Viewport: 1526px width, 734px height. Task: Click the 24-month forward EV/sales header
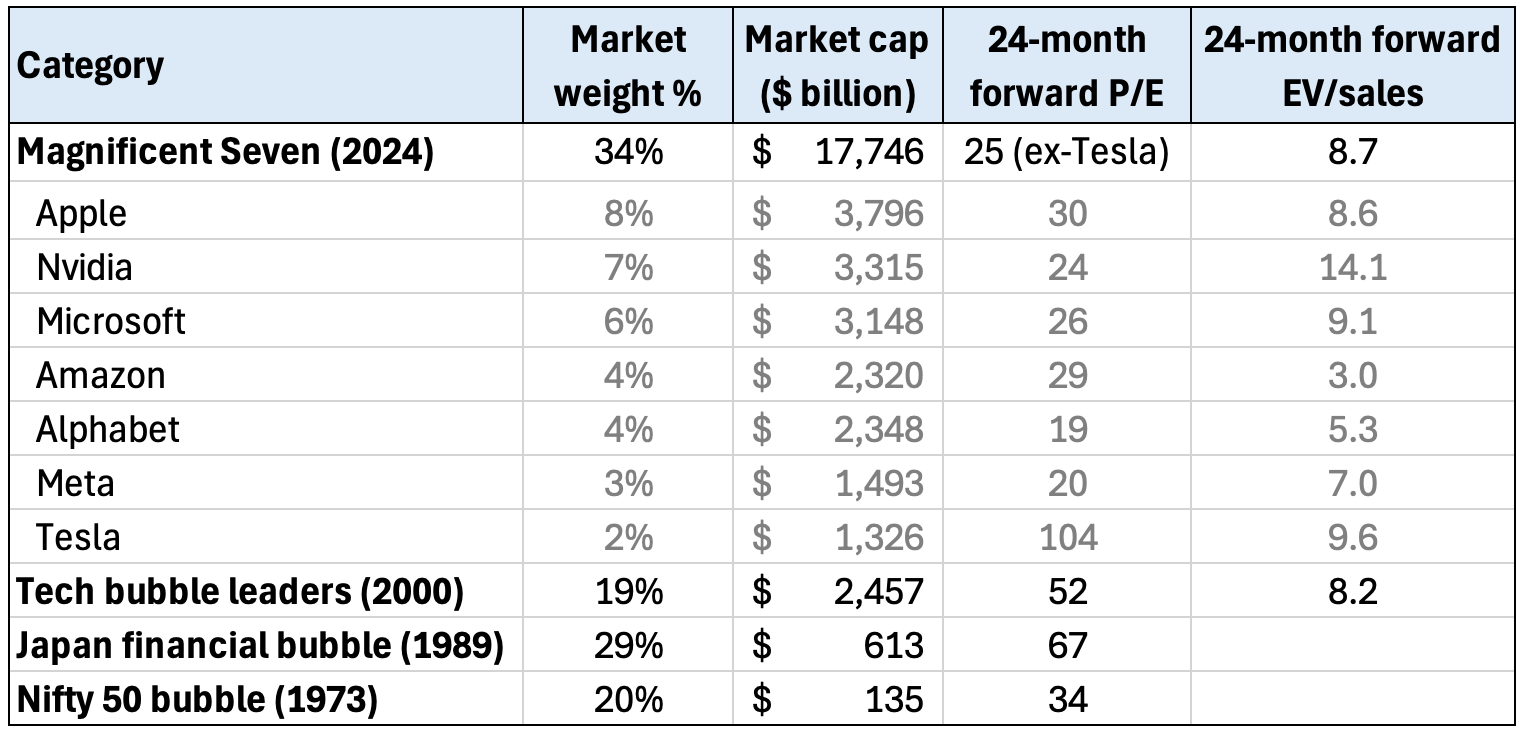coord(1352,66)
